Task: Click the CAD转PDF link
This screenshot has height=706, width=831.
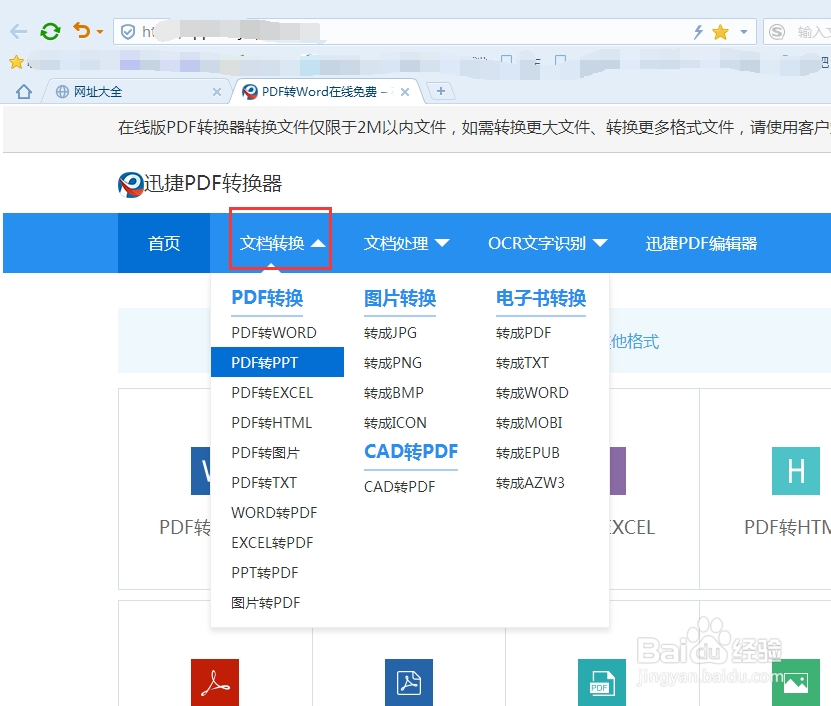Action: 401,488
